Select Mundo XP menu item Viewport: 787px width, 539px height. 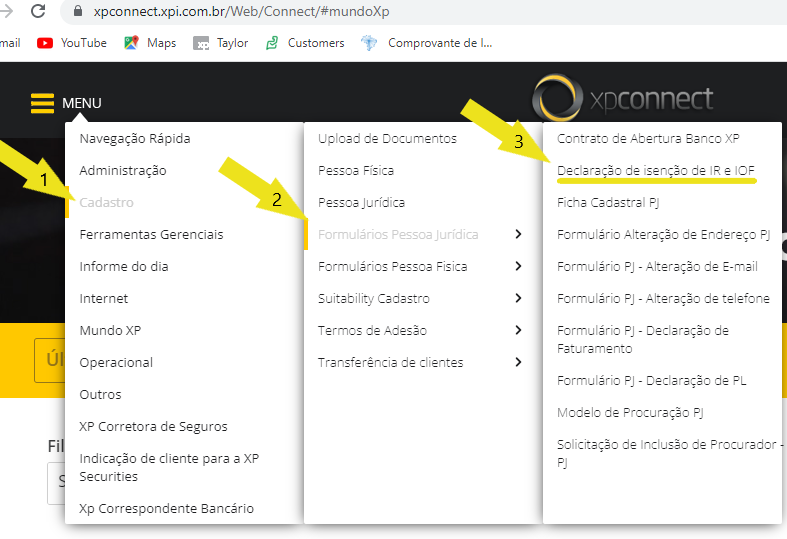pyautogui.click(x=110, y=331)
